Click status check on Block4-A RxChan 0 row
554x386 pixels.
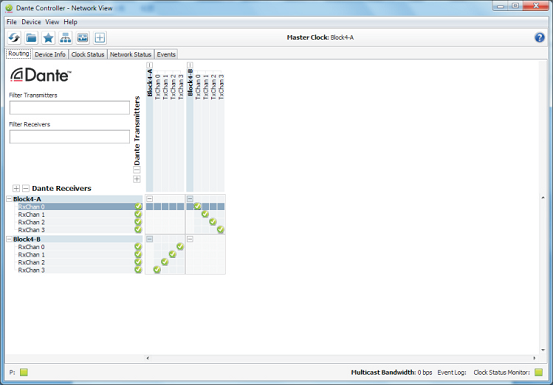coord(138,206)
